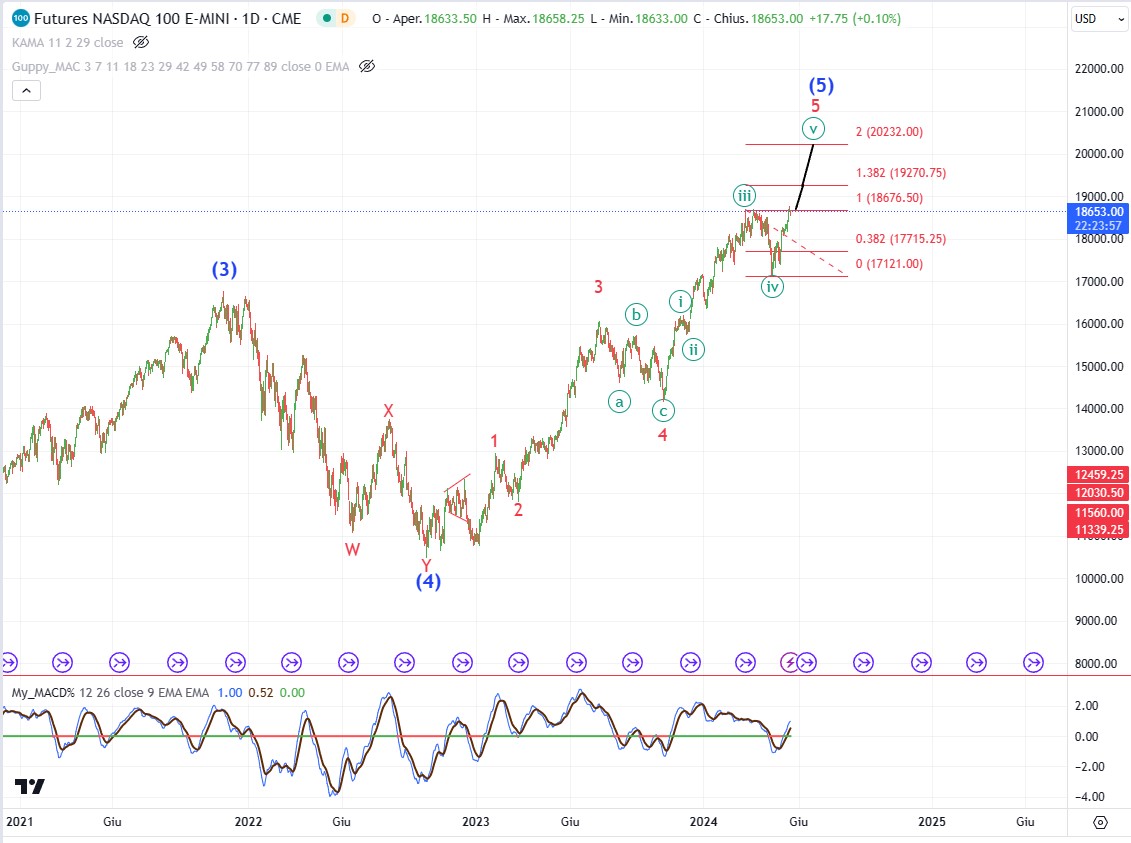This screenshot has height=843, width=1131.
Task: Select the blue (5) wave label
Action: tap(821, 85)
